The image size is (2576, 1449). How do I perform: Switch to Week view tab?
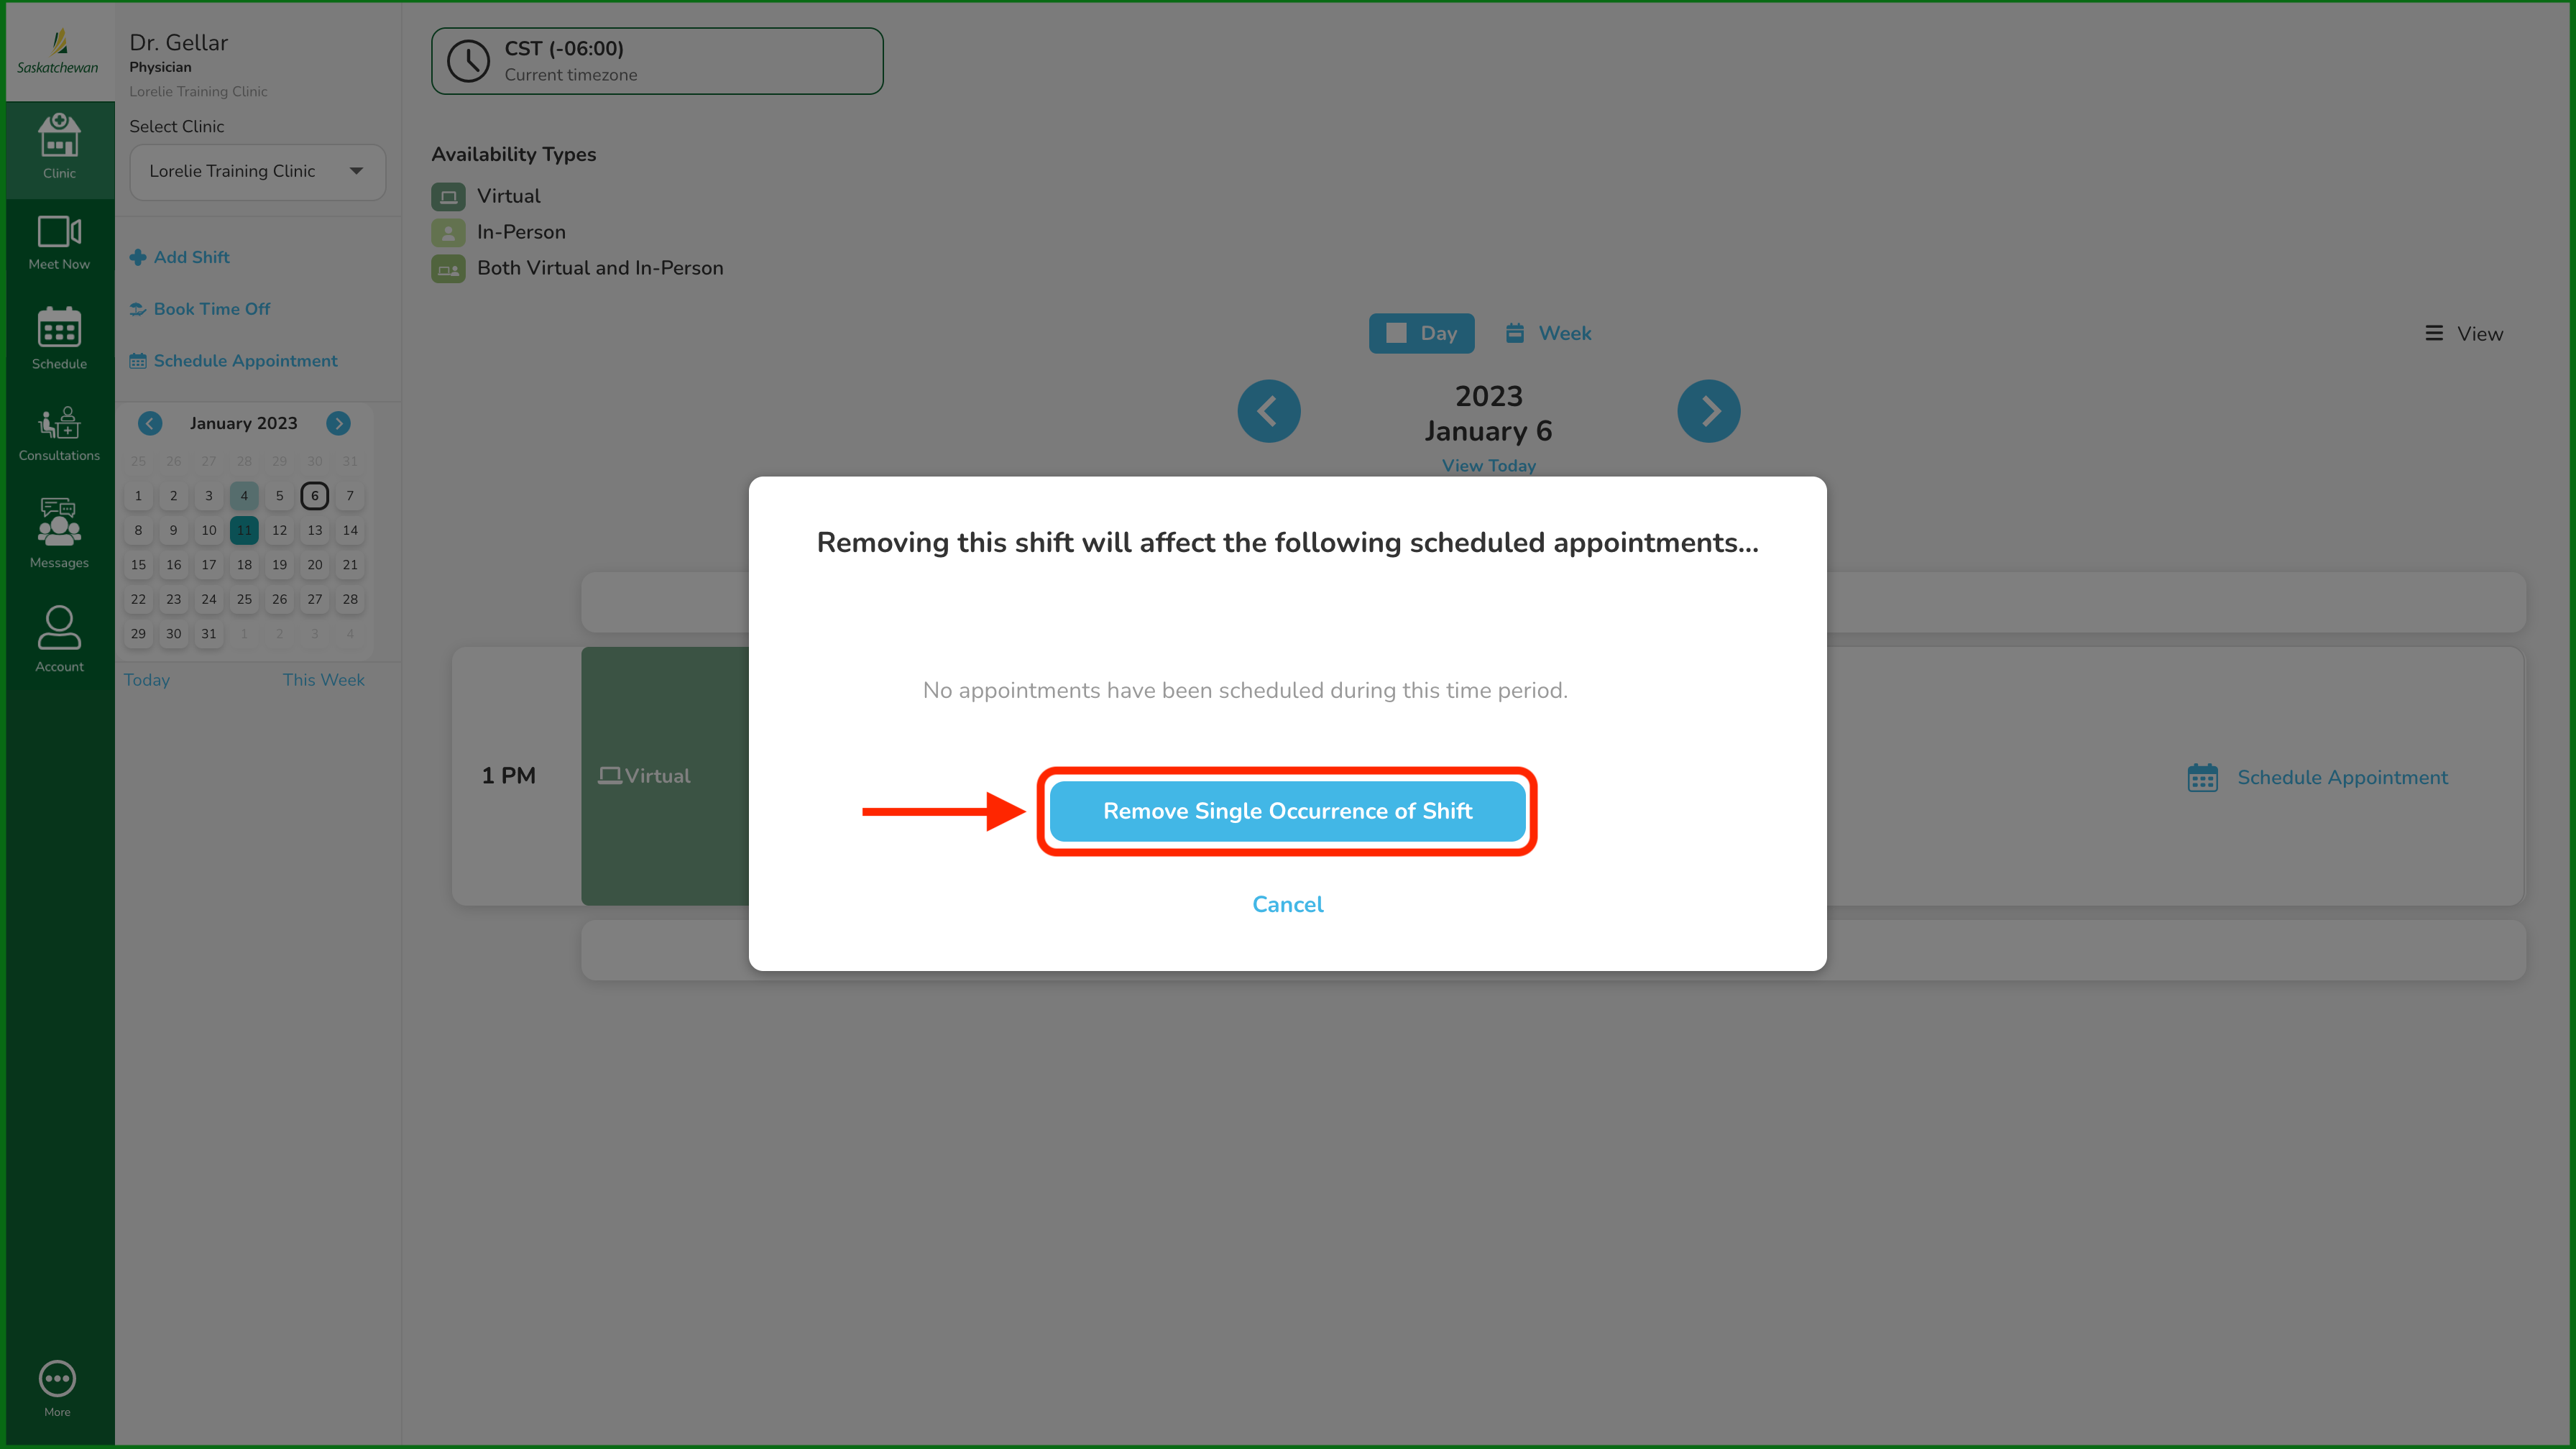1548,333
